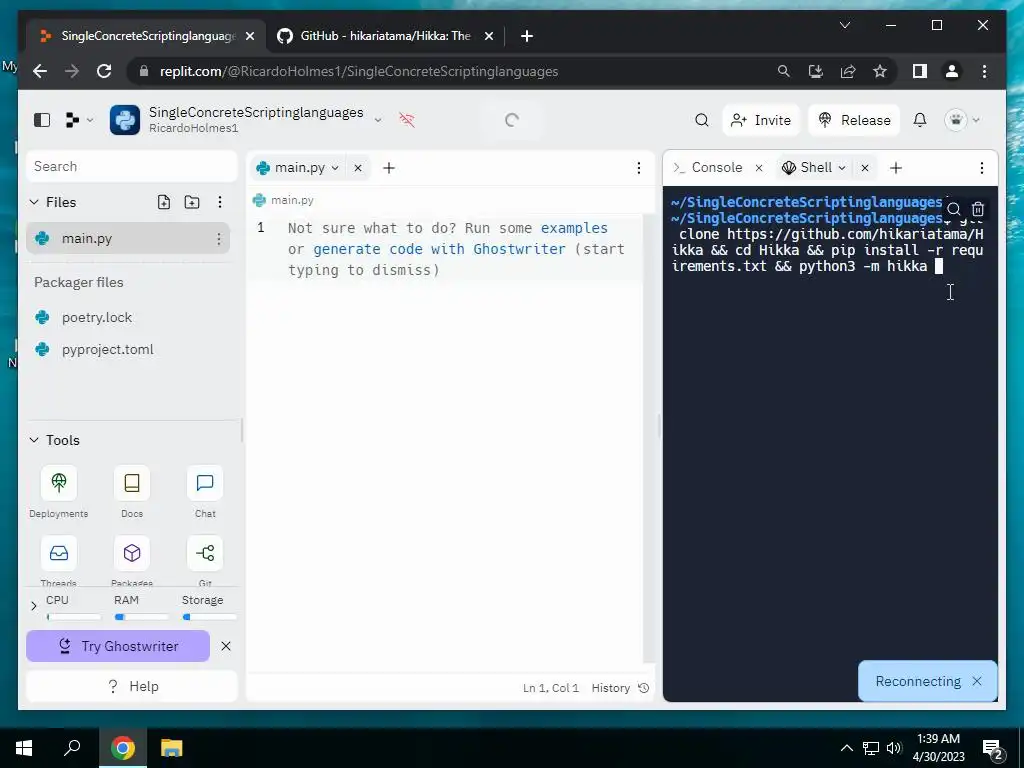Open the Replit workspace logo menu
The height and width of the screenshot is (768, 1024).
click(79, 120)
